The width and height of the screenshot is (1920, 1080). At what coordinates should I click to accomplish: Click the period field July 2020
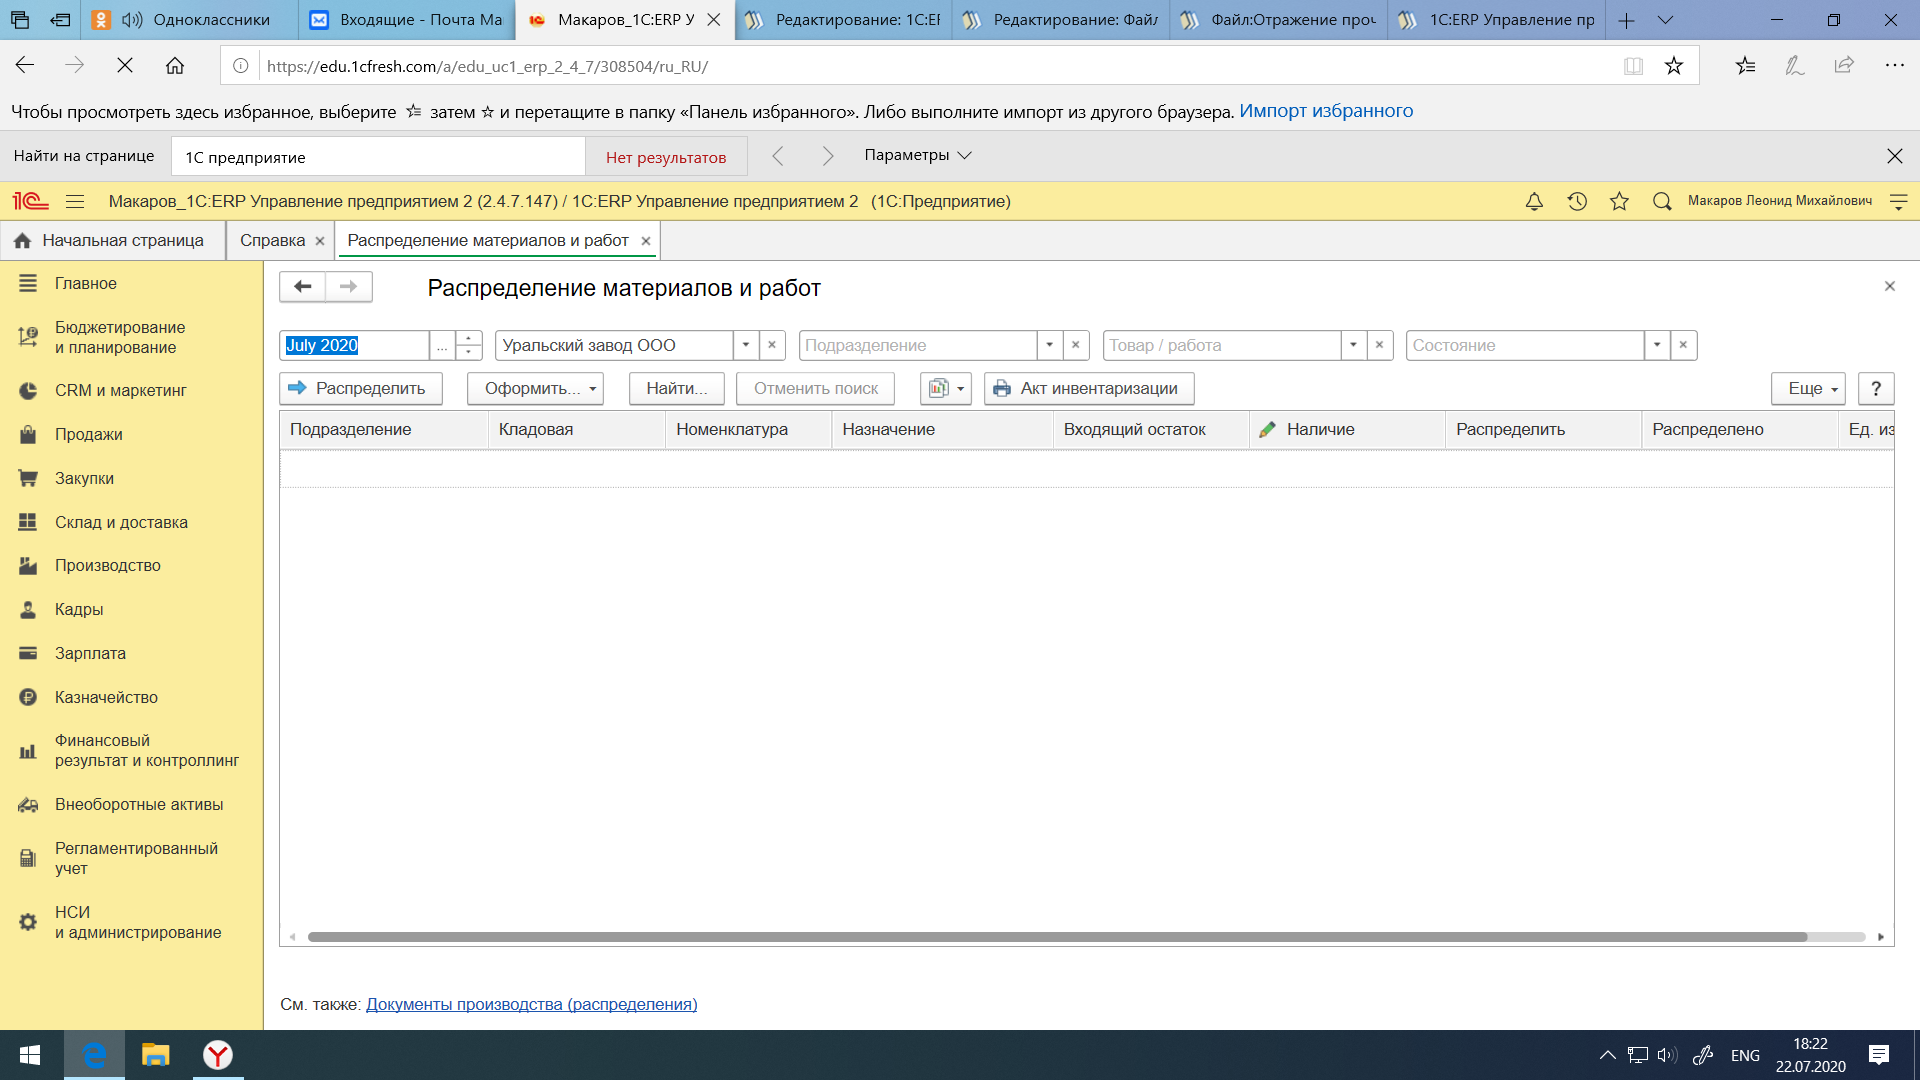coord(354,345)
